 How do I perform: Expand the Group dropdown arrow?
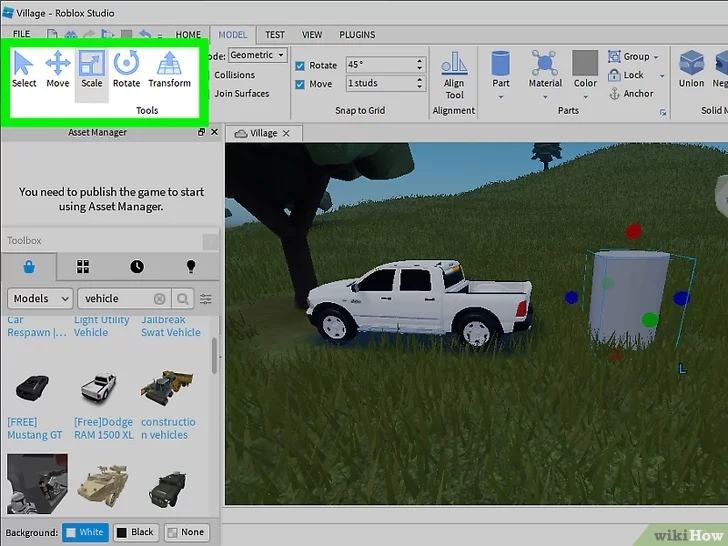(656, 57)
